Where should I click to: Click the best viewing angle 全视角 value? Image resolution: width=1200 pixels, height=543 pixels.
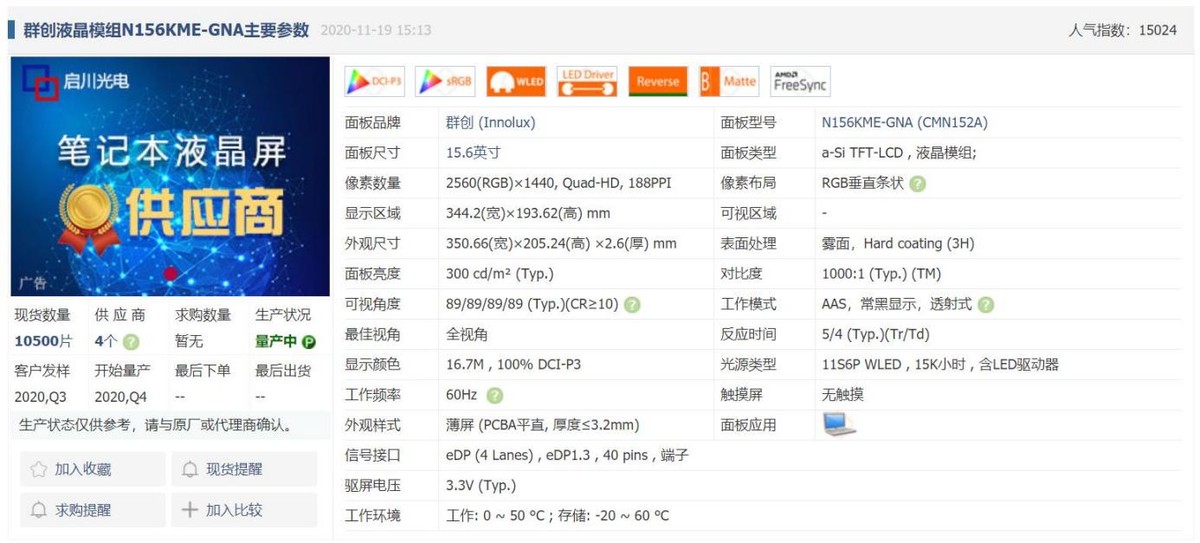(x=466, y=335)
